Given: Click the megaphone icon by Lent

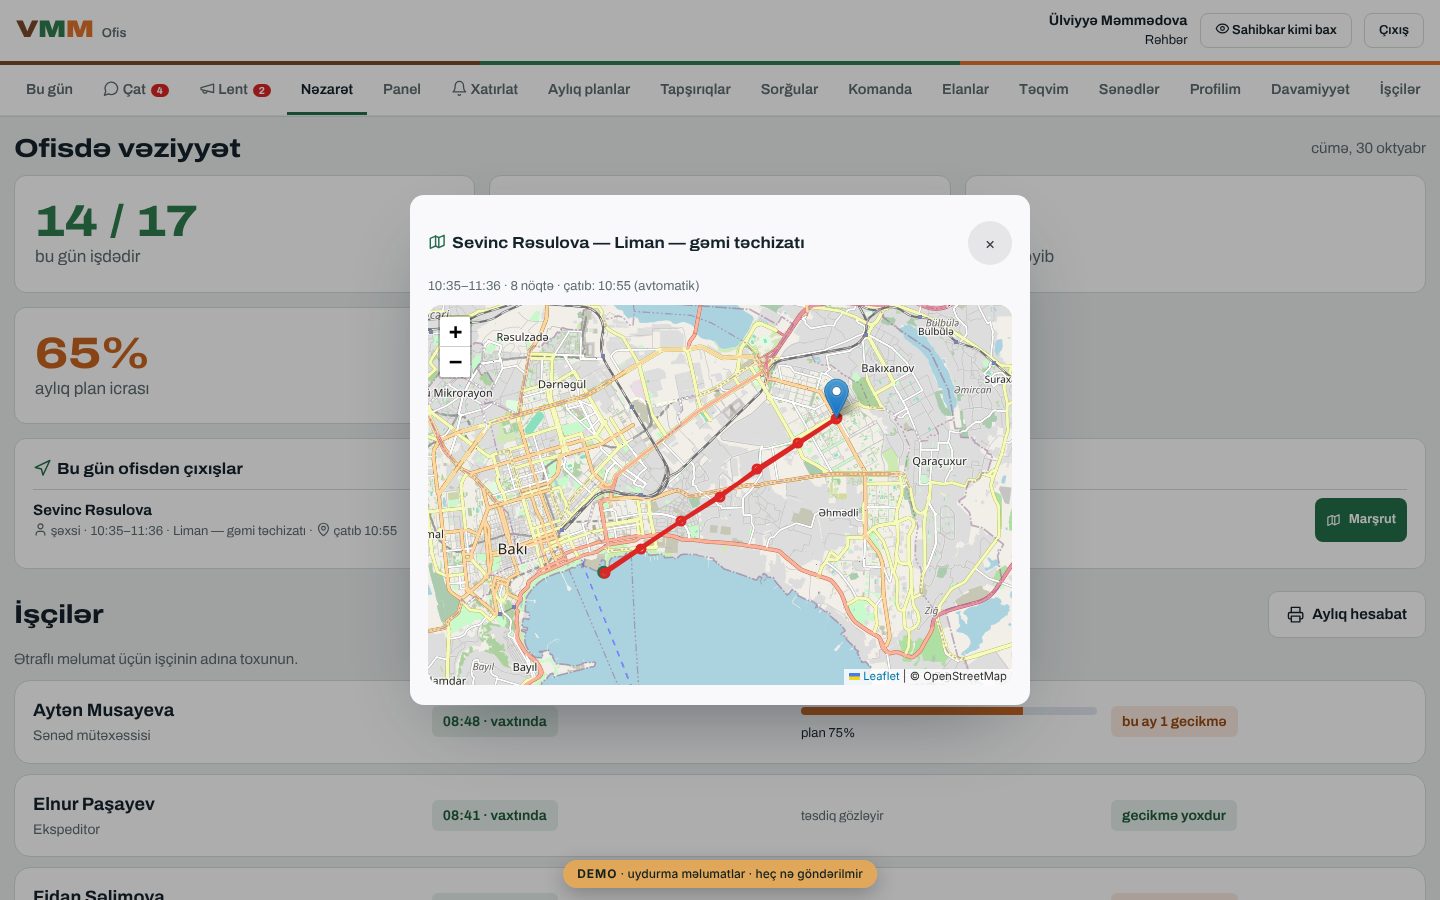Looking at the screenshot, I should 207,89.
